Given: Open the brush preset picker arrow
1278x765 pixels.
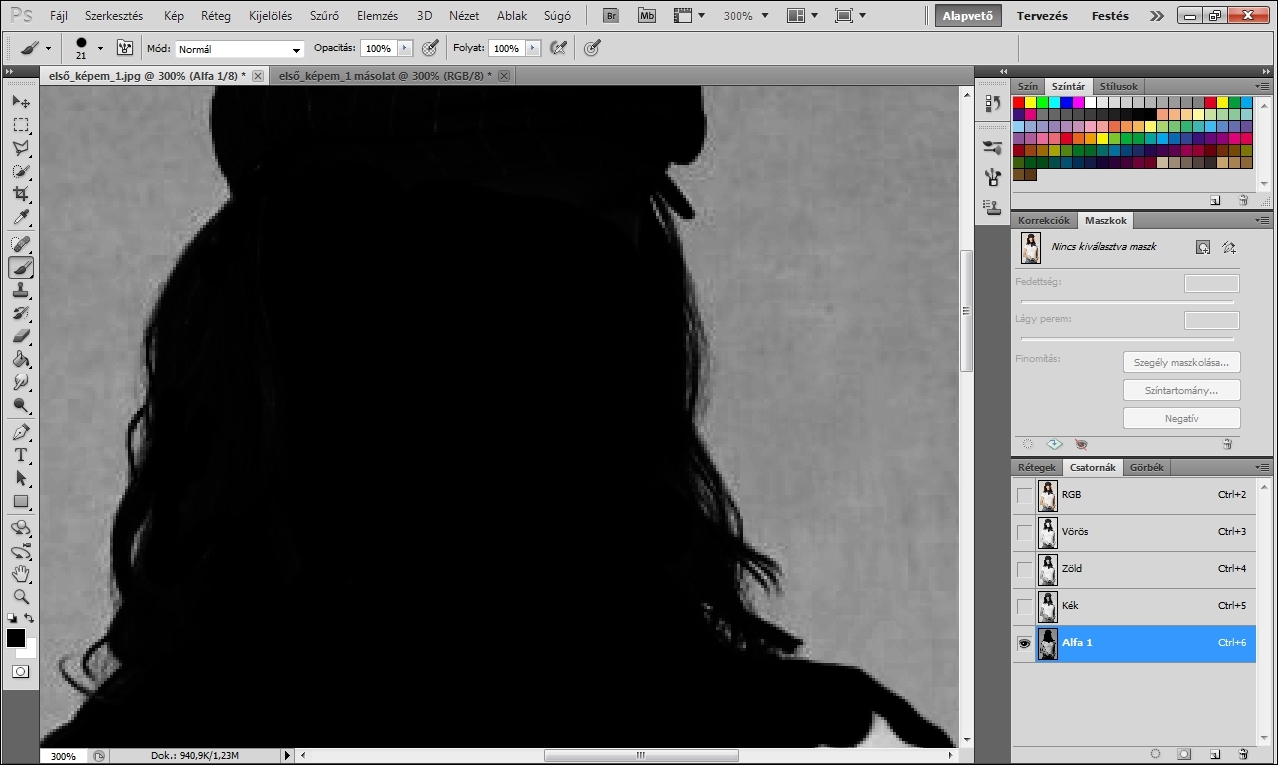Looking at the screenshot, I should point(100,48).
